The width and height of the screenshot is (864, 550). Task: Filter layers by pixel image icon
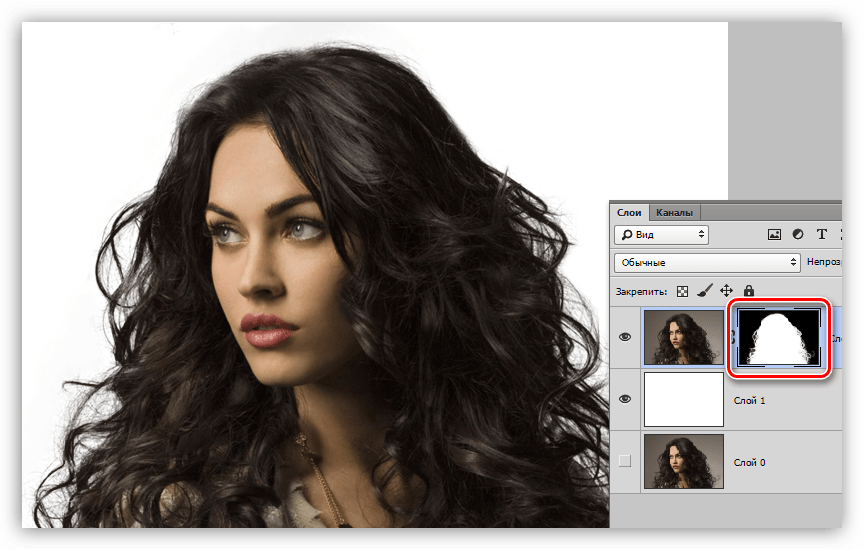774,235
